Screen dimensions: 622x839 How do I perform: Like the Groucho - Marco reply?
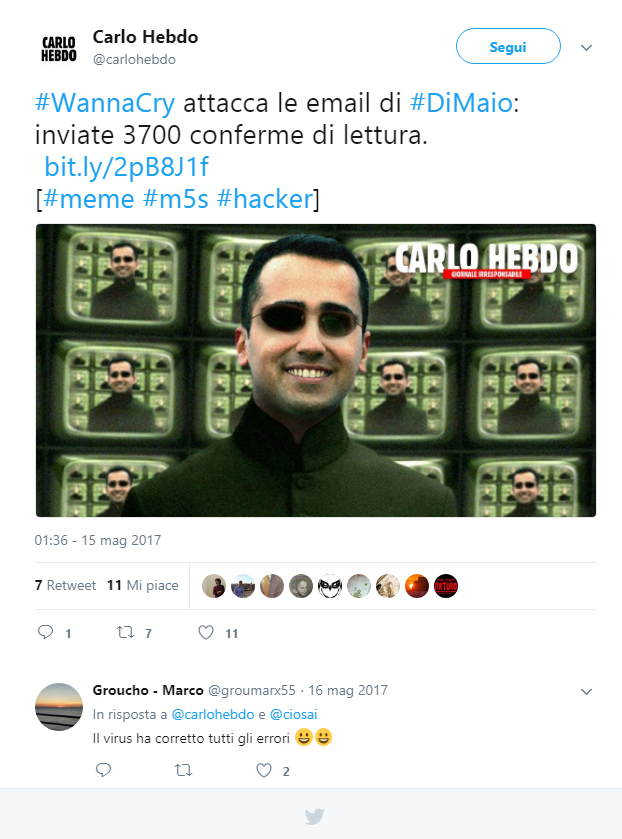tap(264, 771)
